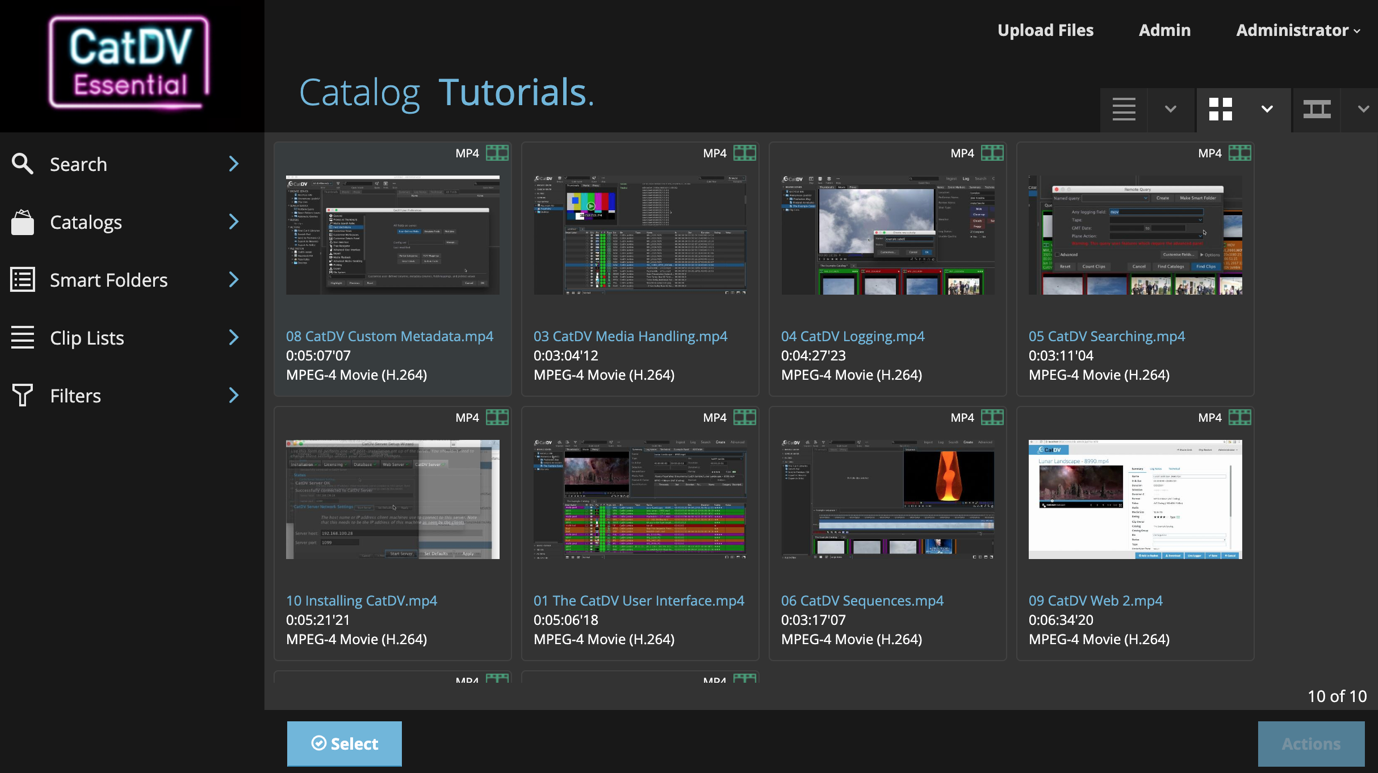This screenshot has height=773, width=1378.
Task: Click thumbnail of 10 Installing CatDV
Action: click(393, 499)
